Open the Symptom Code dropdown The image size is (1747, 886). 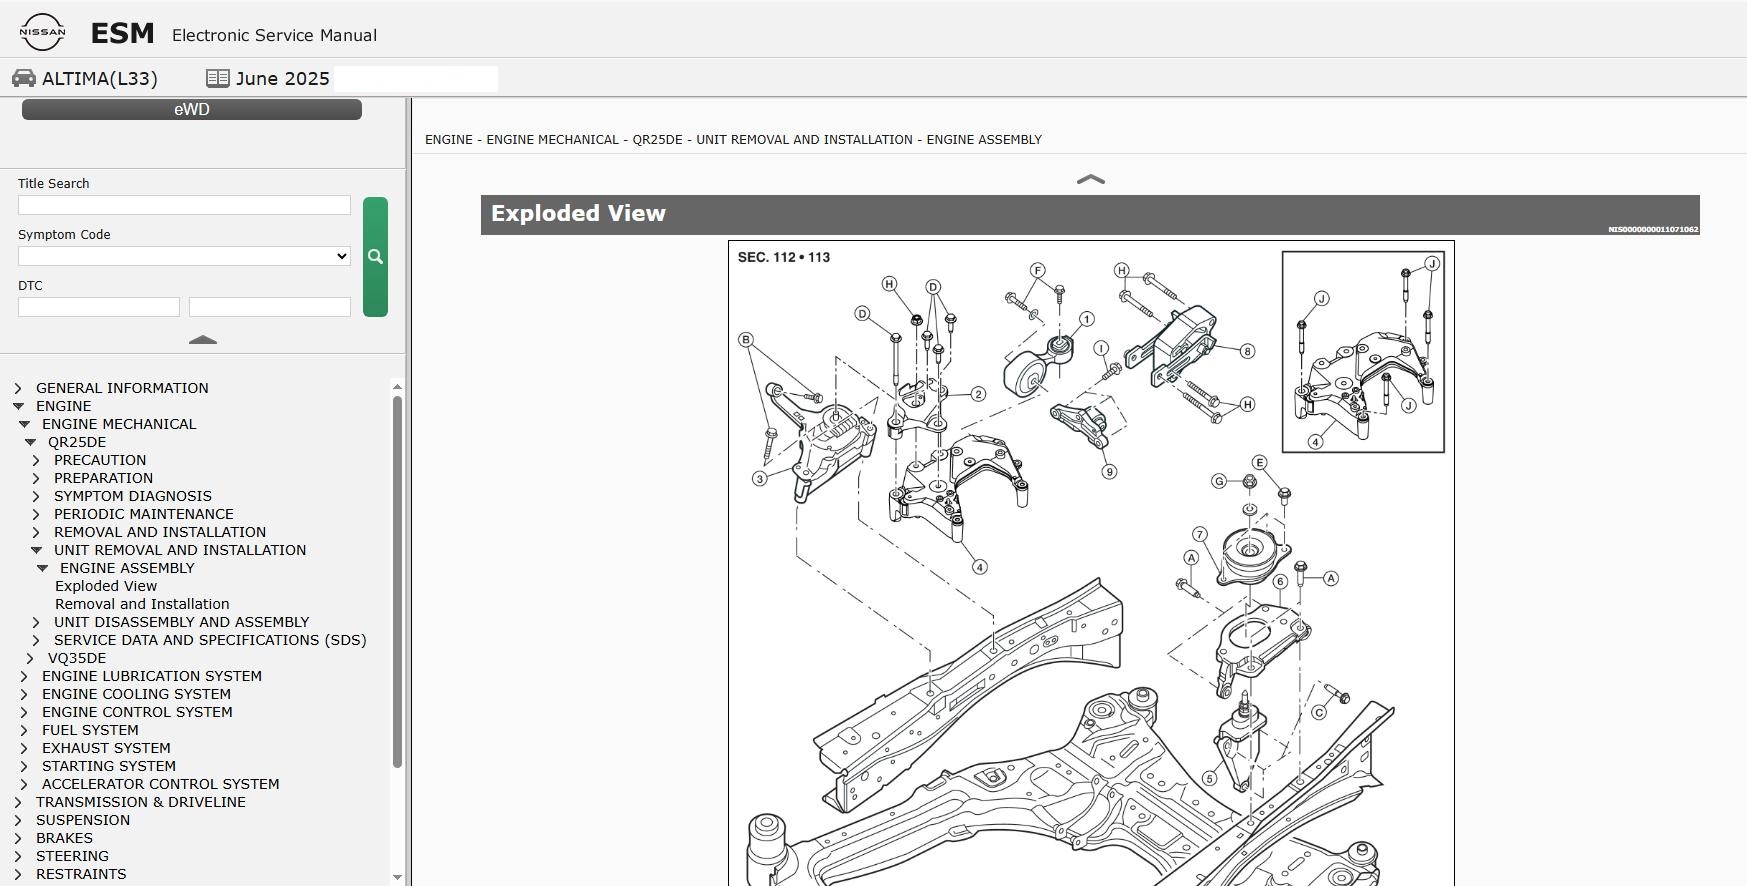coord(184,256)
